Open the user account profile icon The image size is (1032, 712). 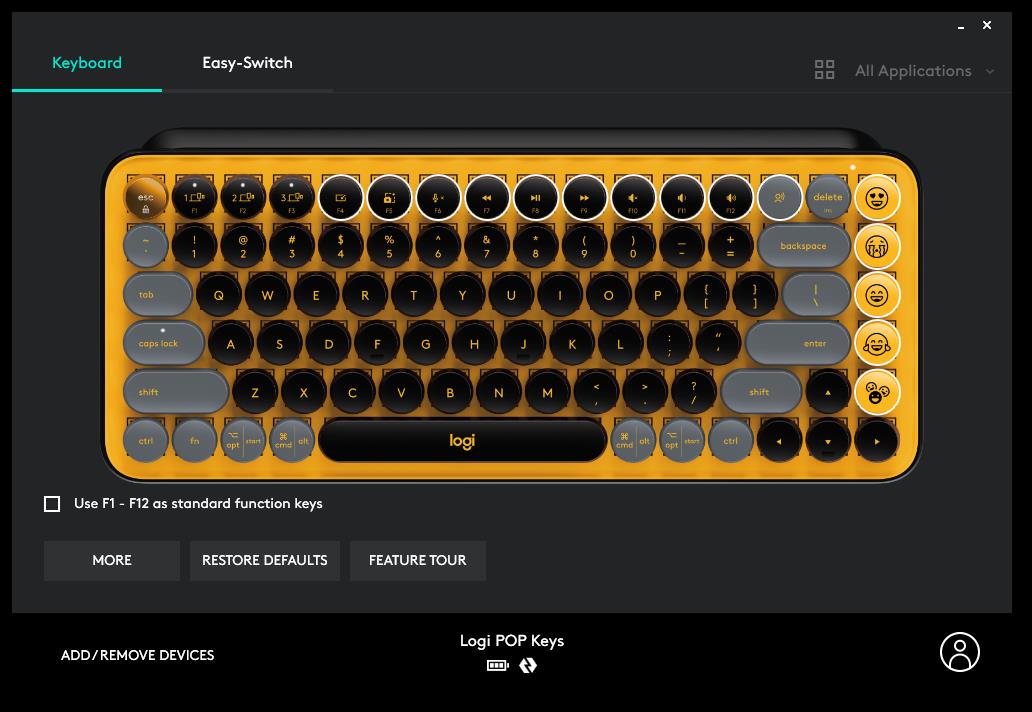point(960,652)
